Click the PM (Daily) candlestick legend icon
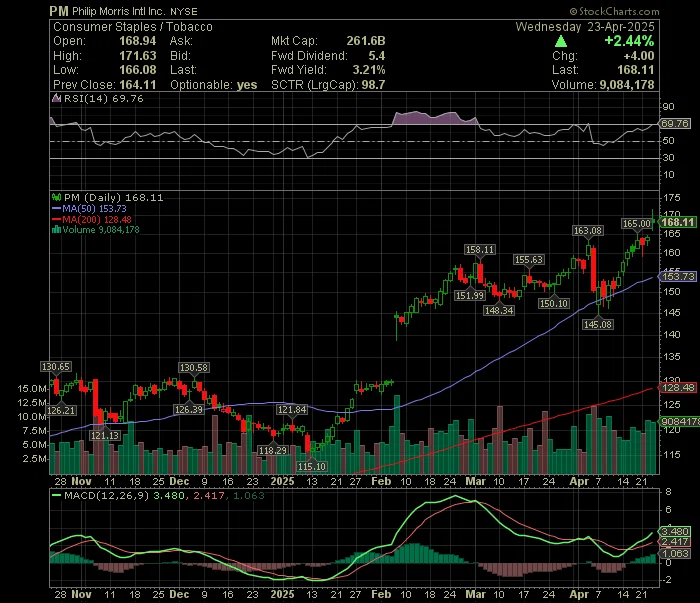This screenshot has width=700, height=603. click(x=57, y=197)
